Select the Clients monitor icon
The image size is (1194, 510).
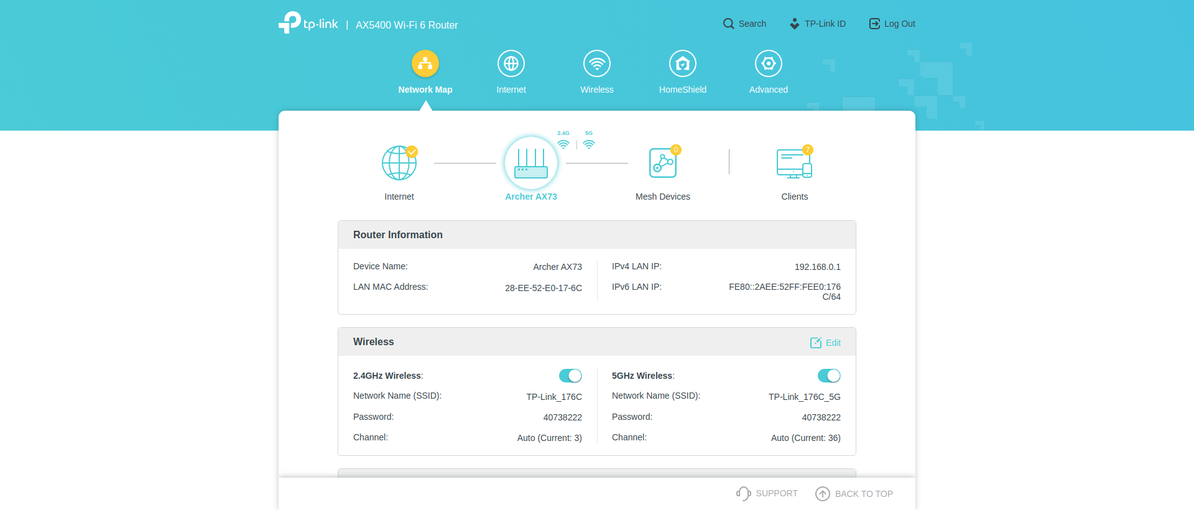794,163
